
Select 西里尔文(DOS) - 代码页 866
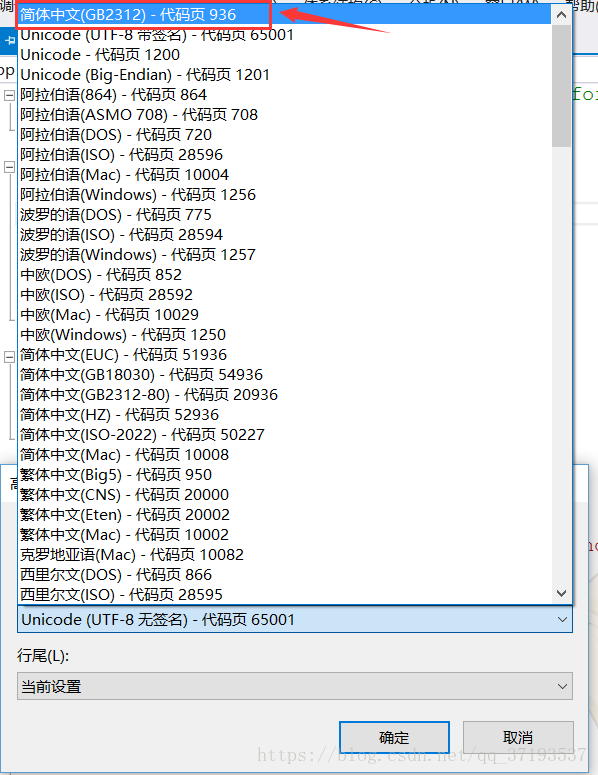pyautogui.click(x=285, y=574)
